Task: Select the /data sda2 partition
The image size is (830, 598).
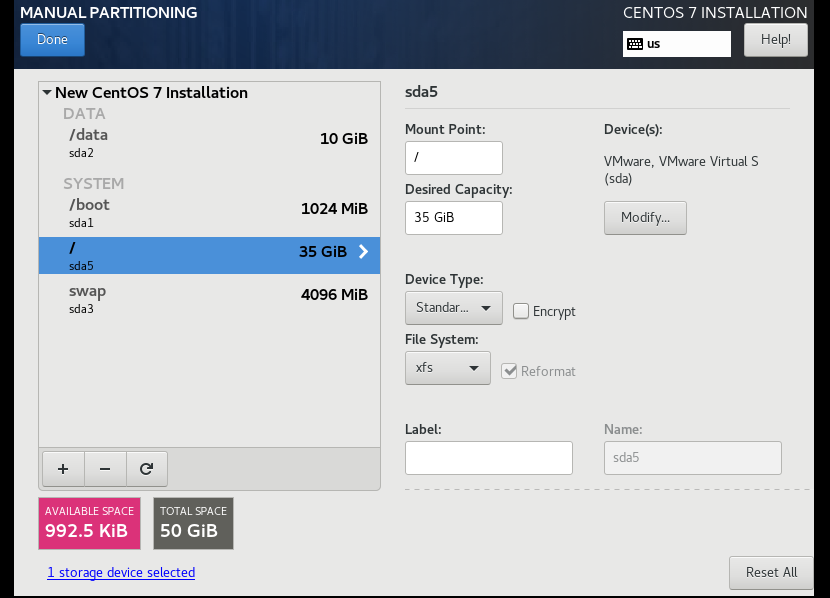Action: (x=209, y=143)
